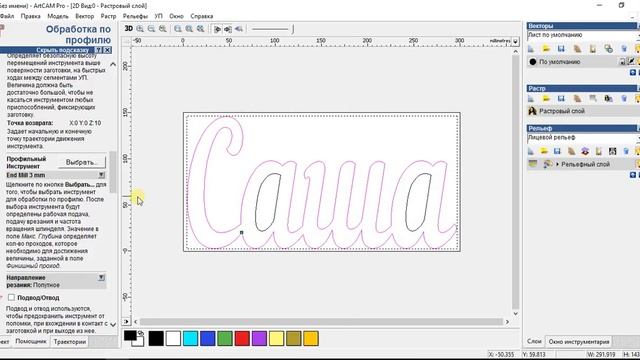Open the Рельефы menu
Image resolution: width=640 pixels, height=360 pixels.
coord(135,16)
